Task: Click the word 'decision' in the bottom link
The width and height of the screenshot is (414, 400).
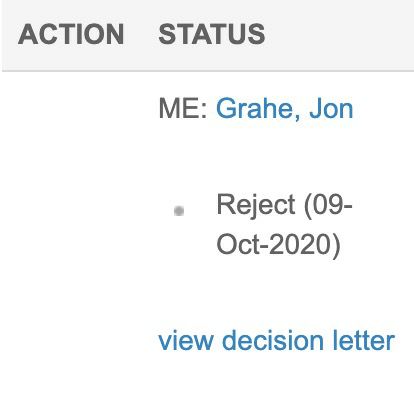Action: coord(273,340)
